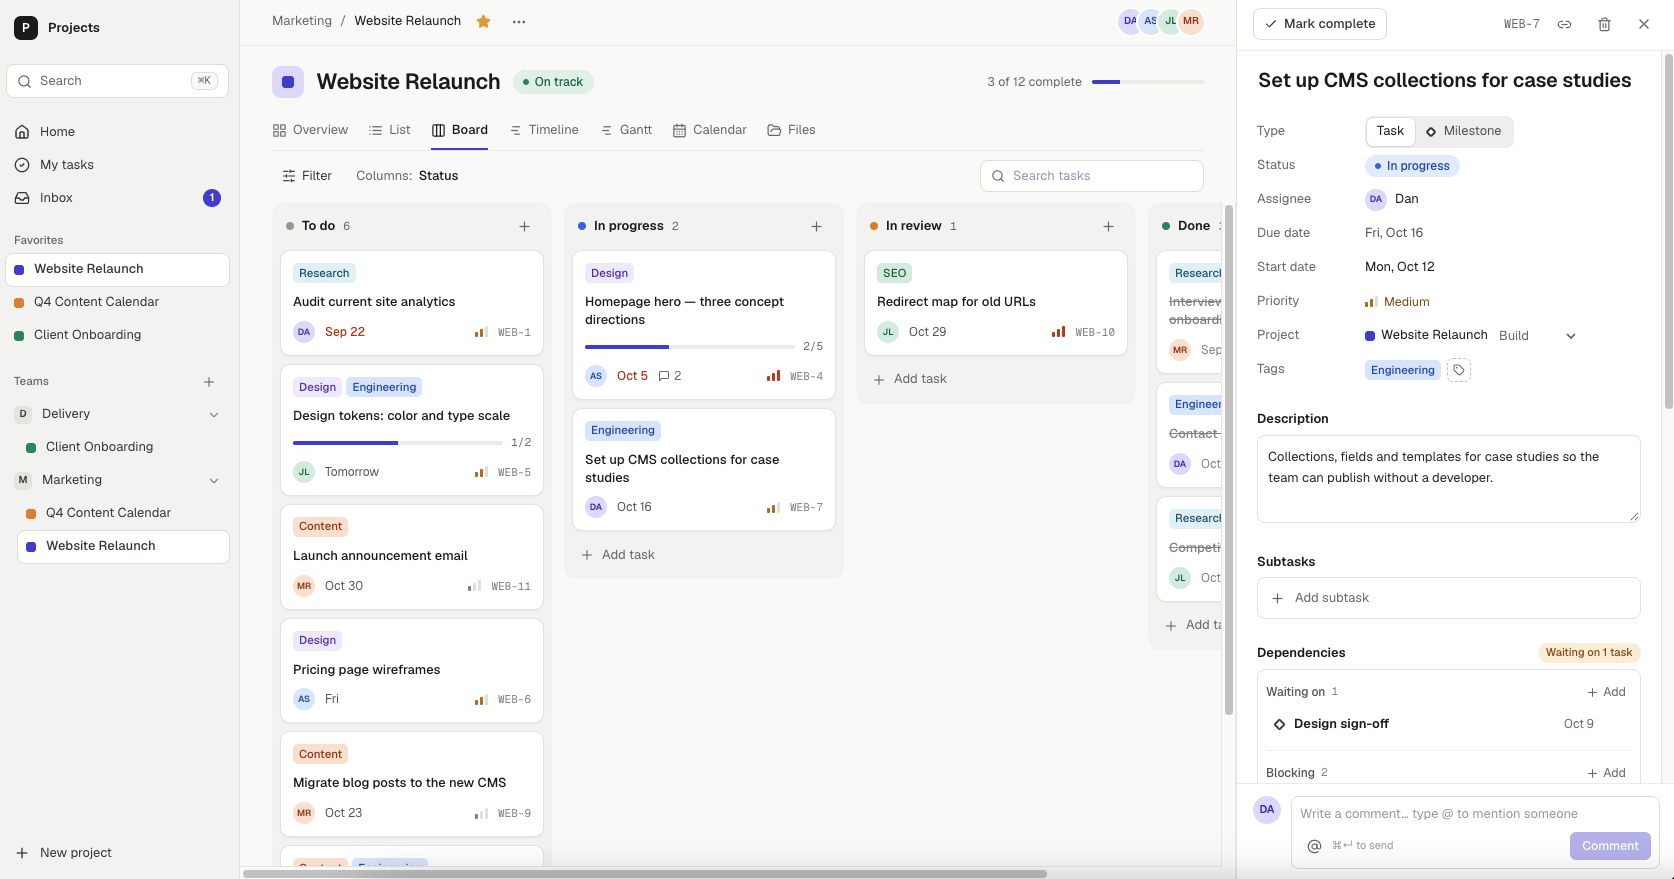The height and width of the screenshot is (879, 1674).
Task: Click the Homepage hero card progress bar
Action: [690, 347]
